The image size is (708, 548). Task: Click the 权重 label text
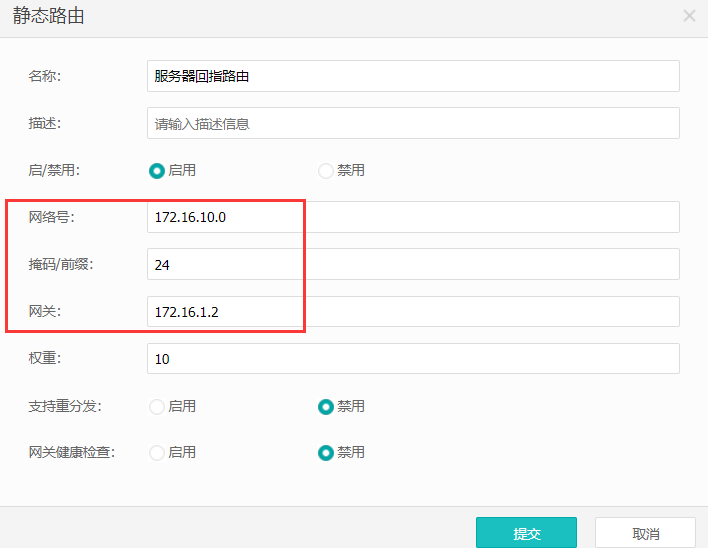(x=45, y=358)
